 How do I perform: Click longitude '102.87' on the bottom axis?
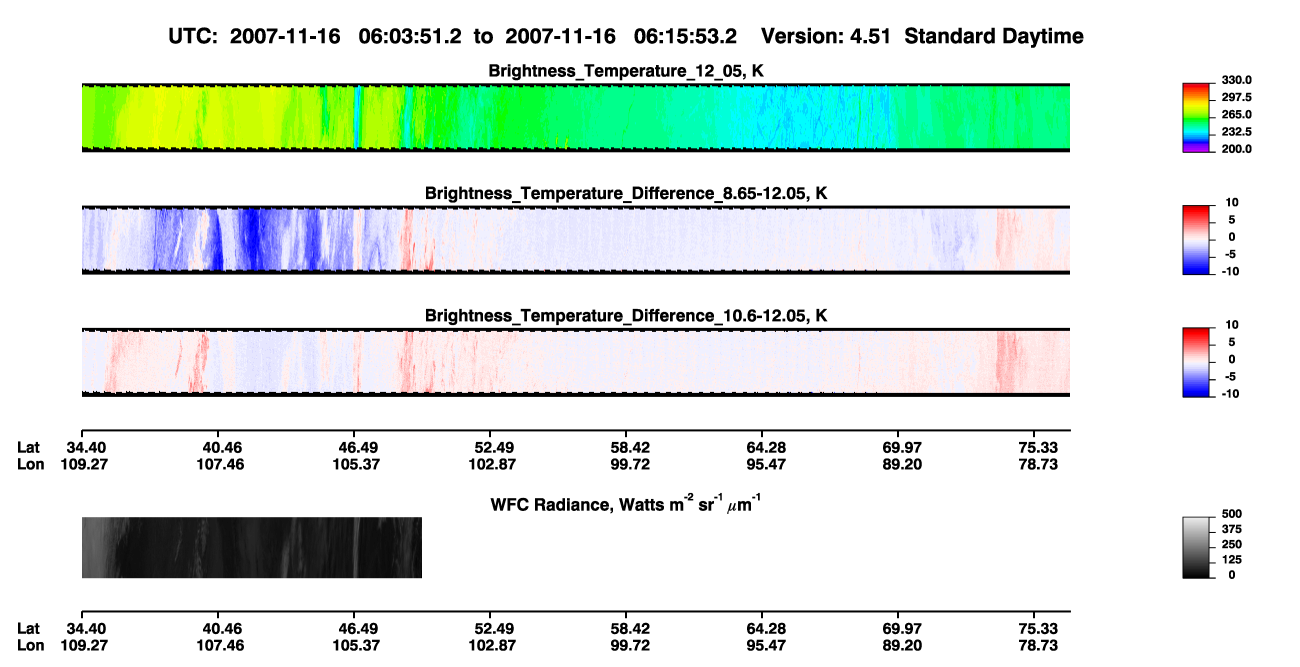coord(490,646)
